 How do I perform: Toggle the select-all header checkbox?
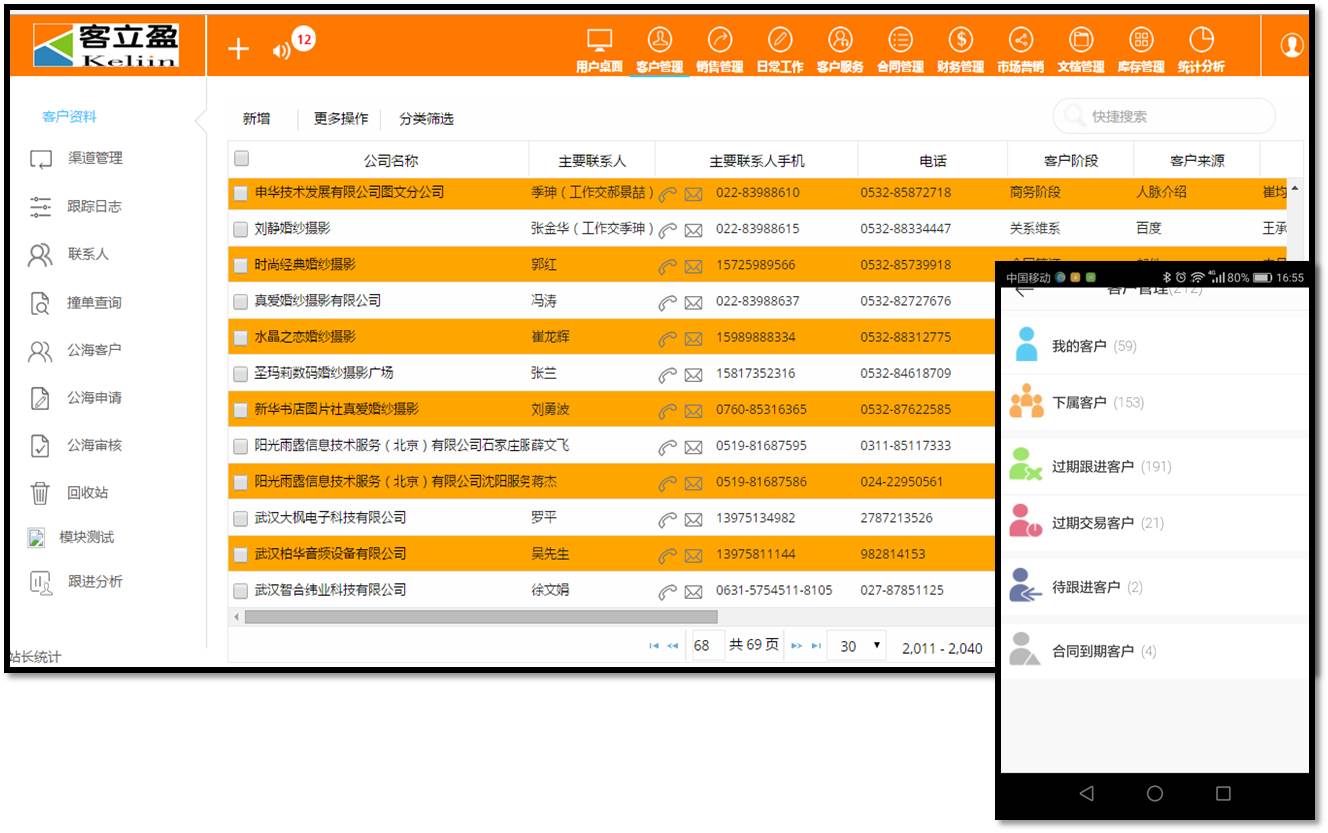click(241, 158)
